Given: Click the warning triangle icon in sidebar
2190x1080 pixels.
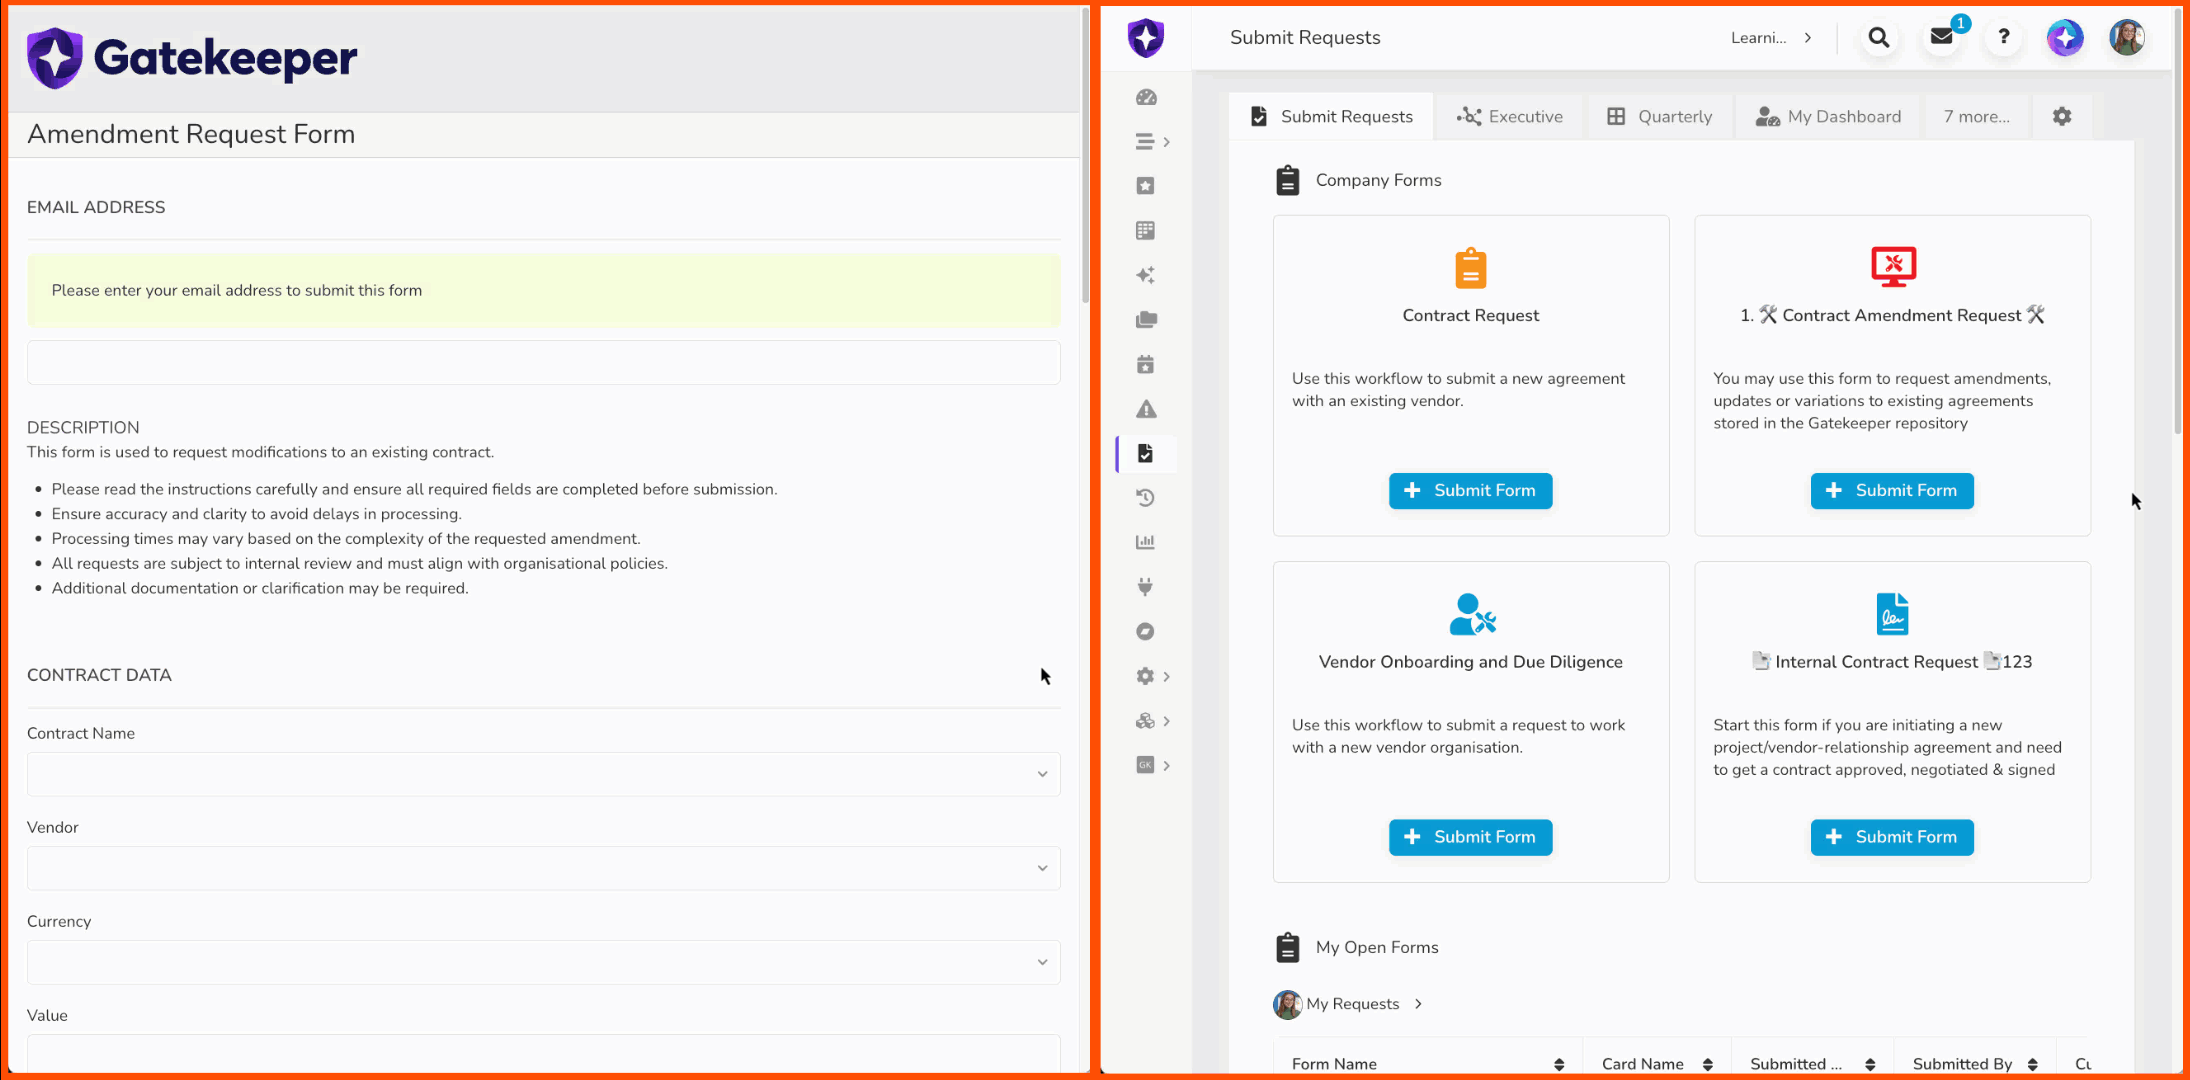Looking at the screenshot, I should (x=1146, y=409).
